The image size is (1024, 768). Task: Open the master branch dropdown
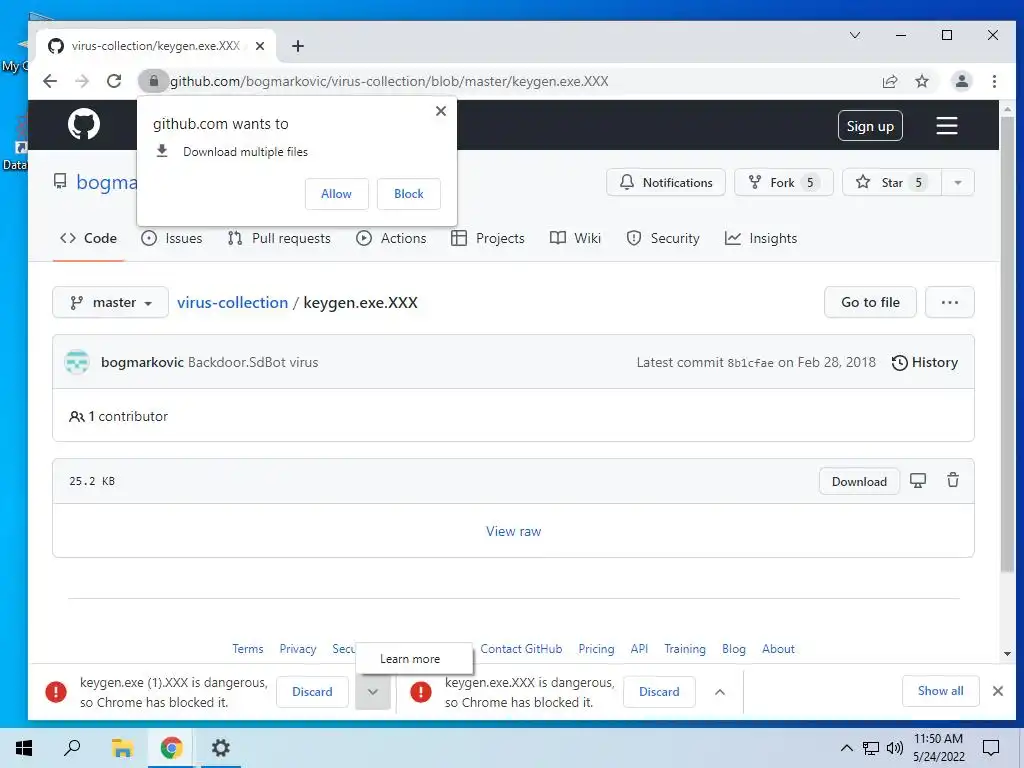110,302
